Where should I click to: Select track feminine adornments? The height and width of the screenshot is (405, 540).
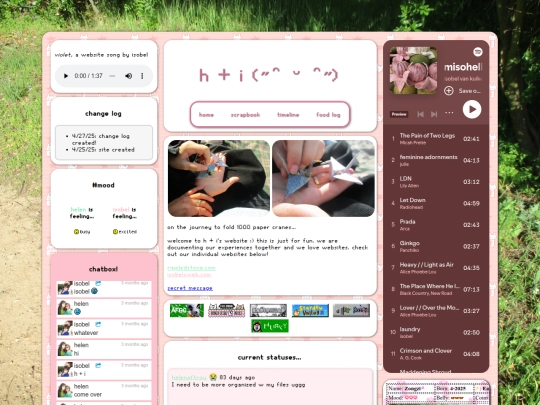coord(436,160)
